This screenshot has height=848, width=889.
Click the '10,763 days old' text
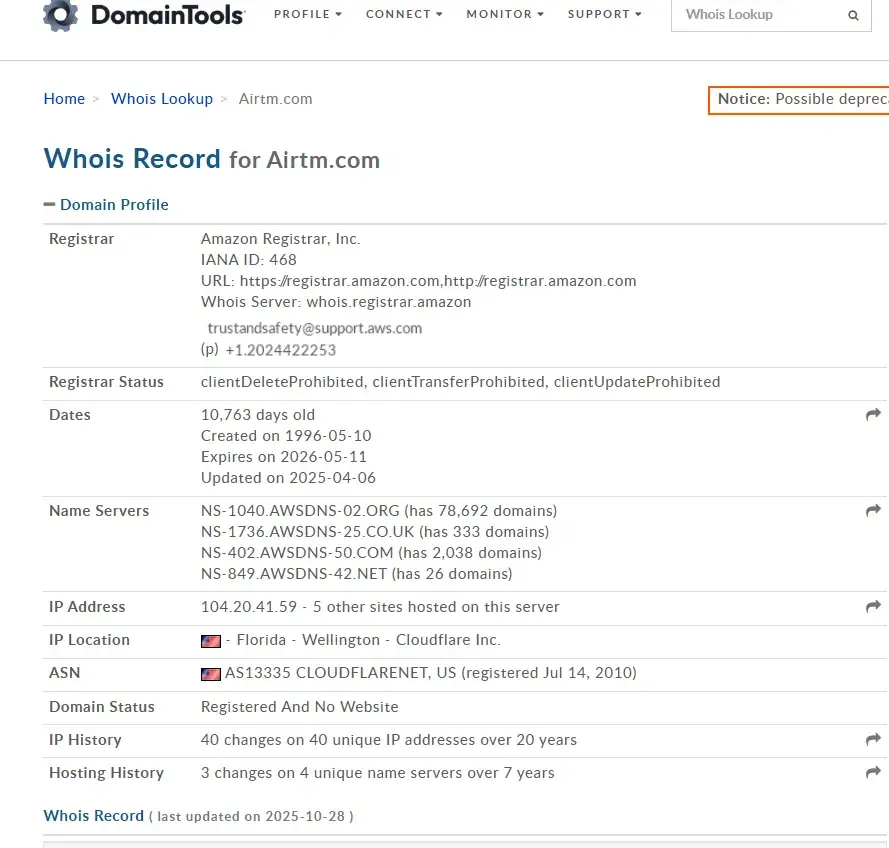(x=258, y=415)
